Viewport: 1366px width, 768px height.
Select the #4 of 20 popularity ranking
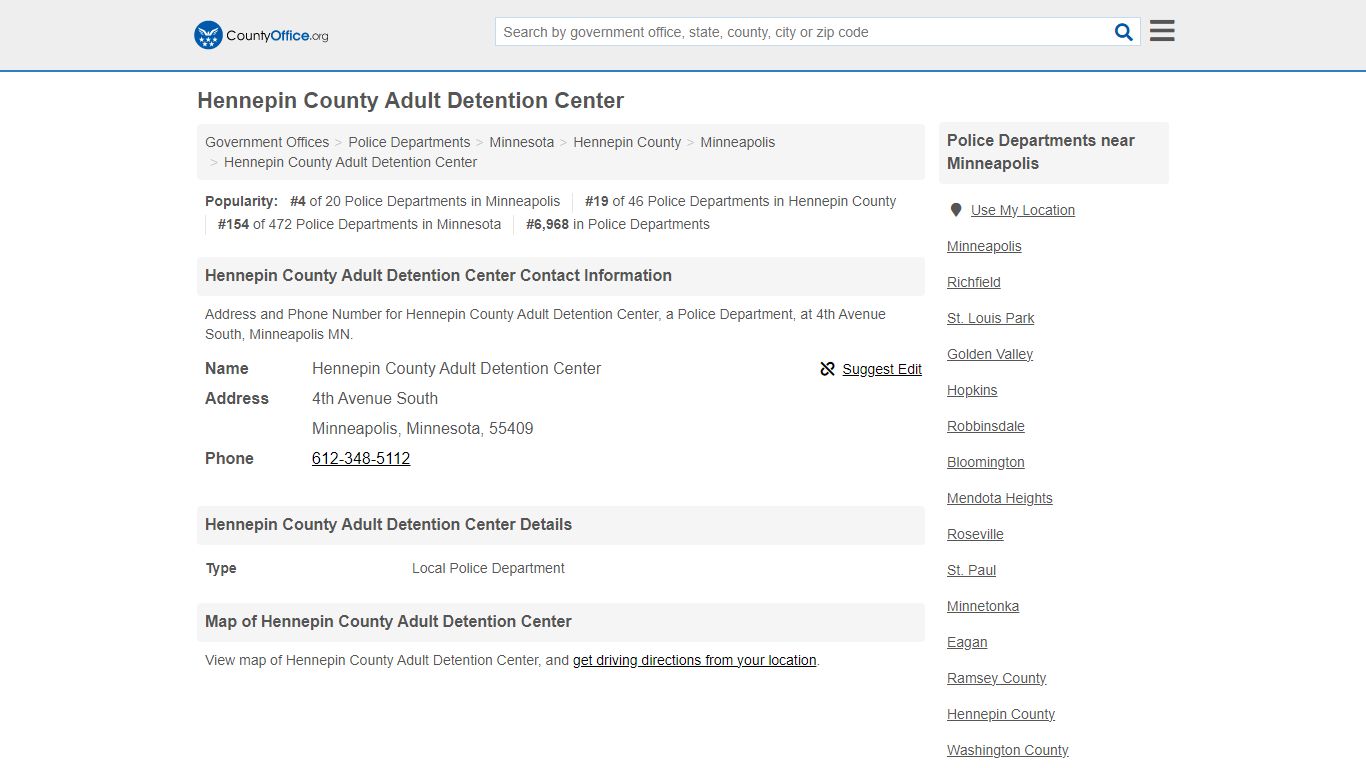(x=425, y=201)
